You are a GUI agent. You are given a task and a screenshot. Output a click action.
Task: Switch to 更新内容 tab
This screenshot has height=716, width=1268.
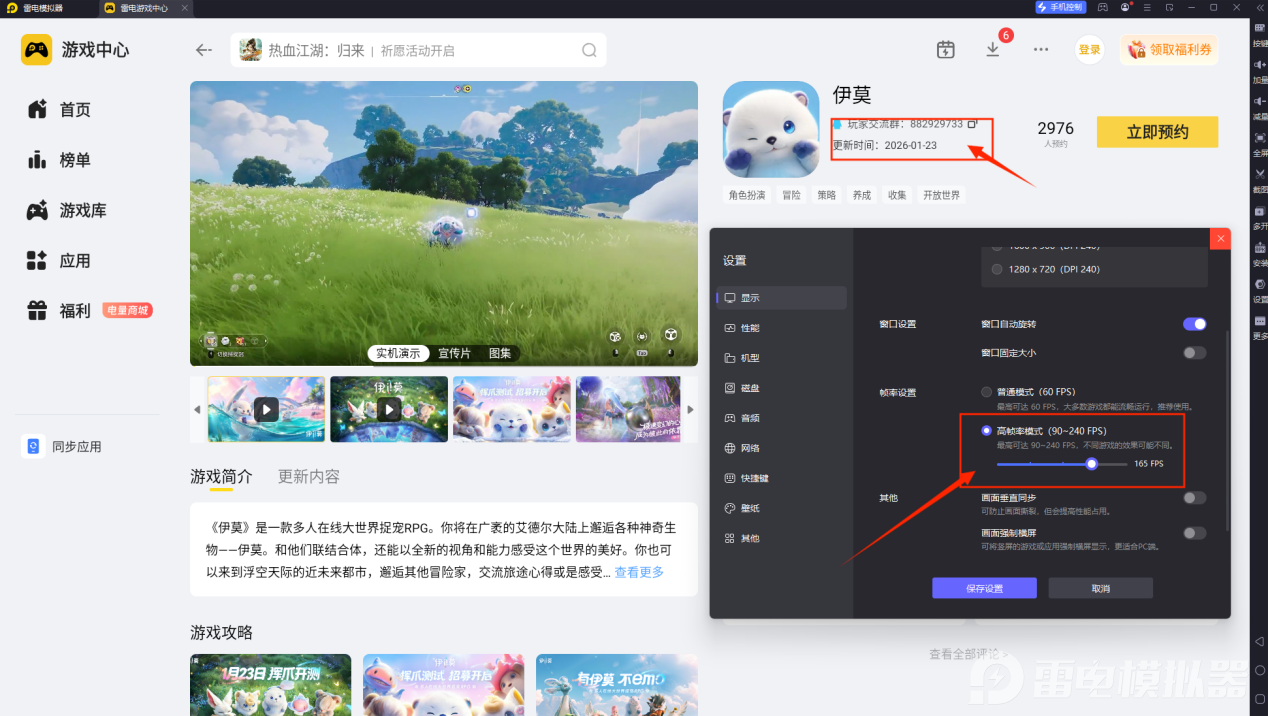pyautogui.click(x=309, y=476)
